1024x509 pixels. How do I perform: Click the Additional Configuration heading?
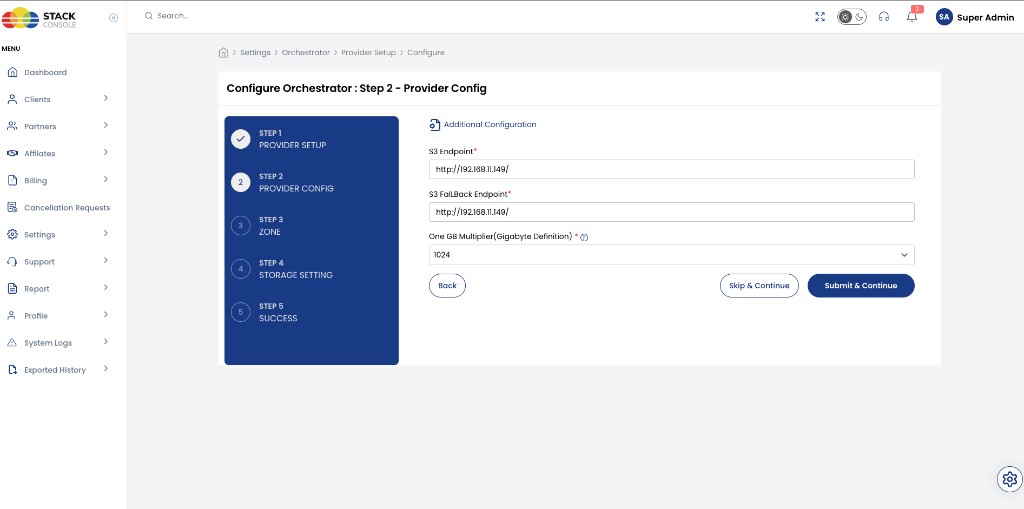pyautogui.click(x=490, y=124)
